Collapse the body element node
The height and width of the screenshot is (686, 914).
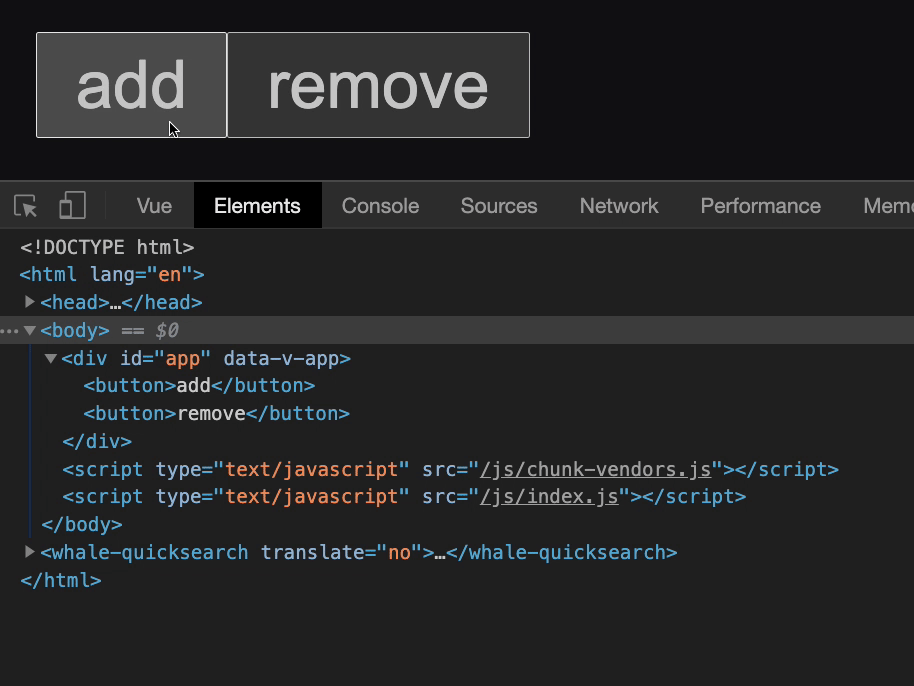coord(29,330)
